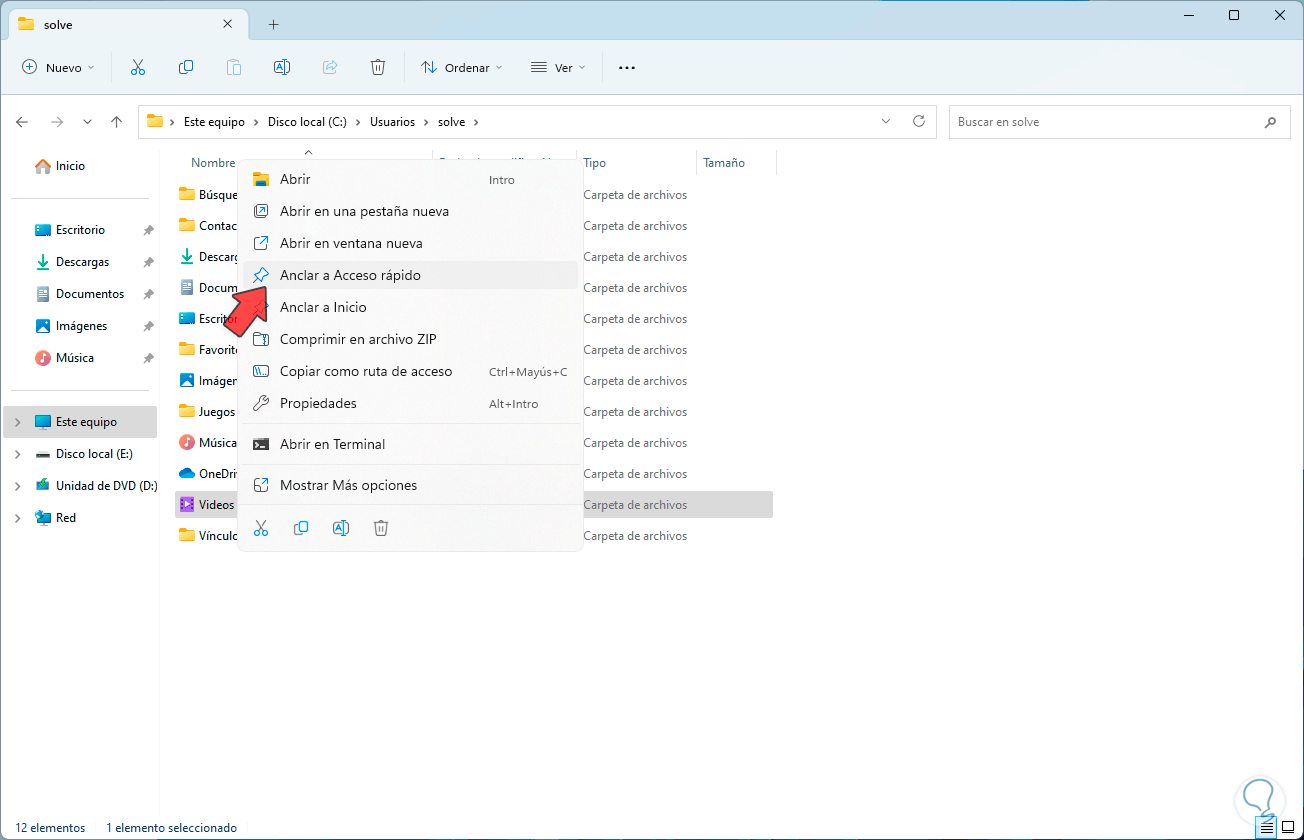Delete using the context menu trash icon

(381, 528)
